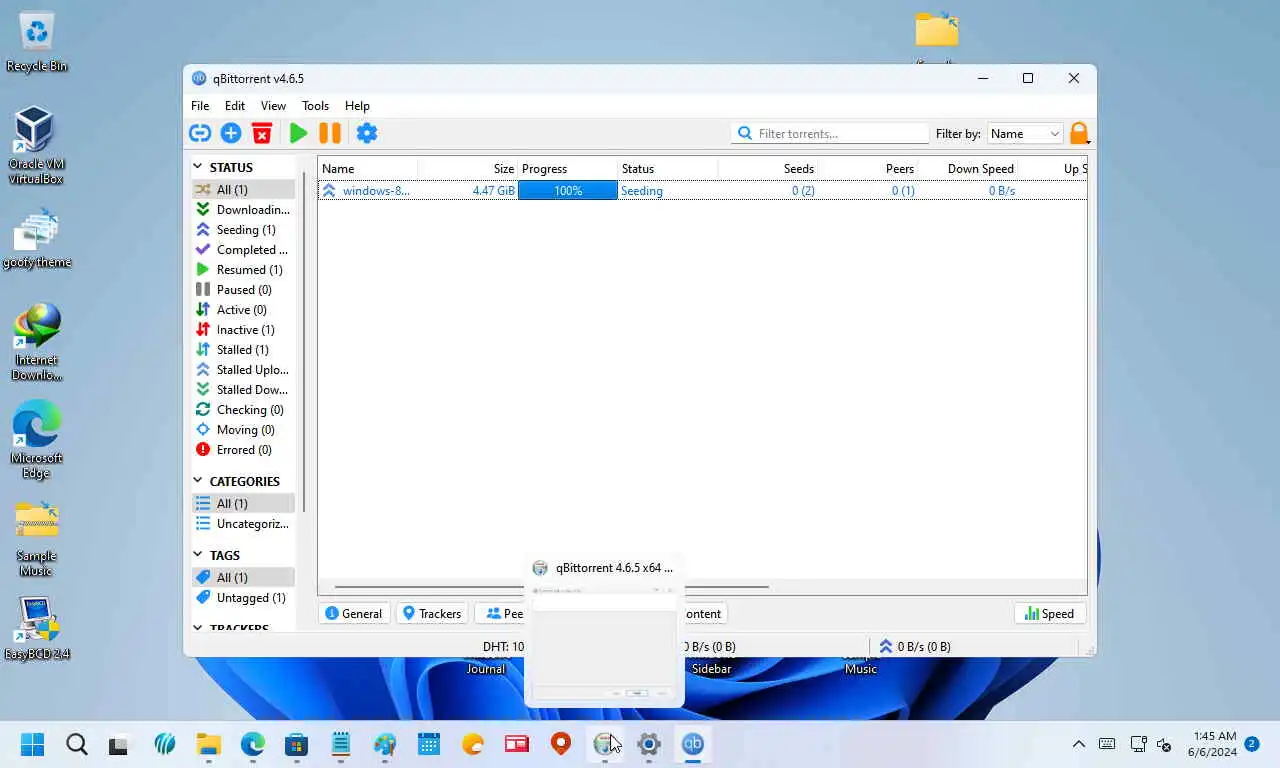
Task: Select the Stalled Uploading status filter
Action: click(x=243, y=370)
